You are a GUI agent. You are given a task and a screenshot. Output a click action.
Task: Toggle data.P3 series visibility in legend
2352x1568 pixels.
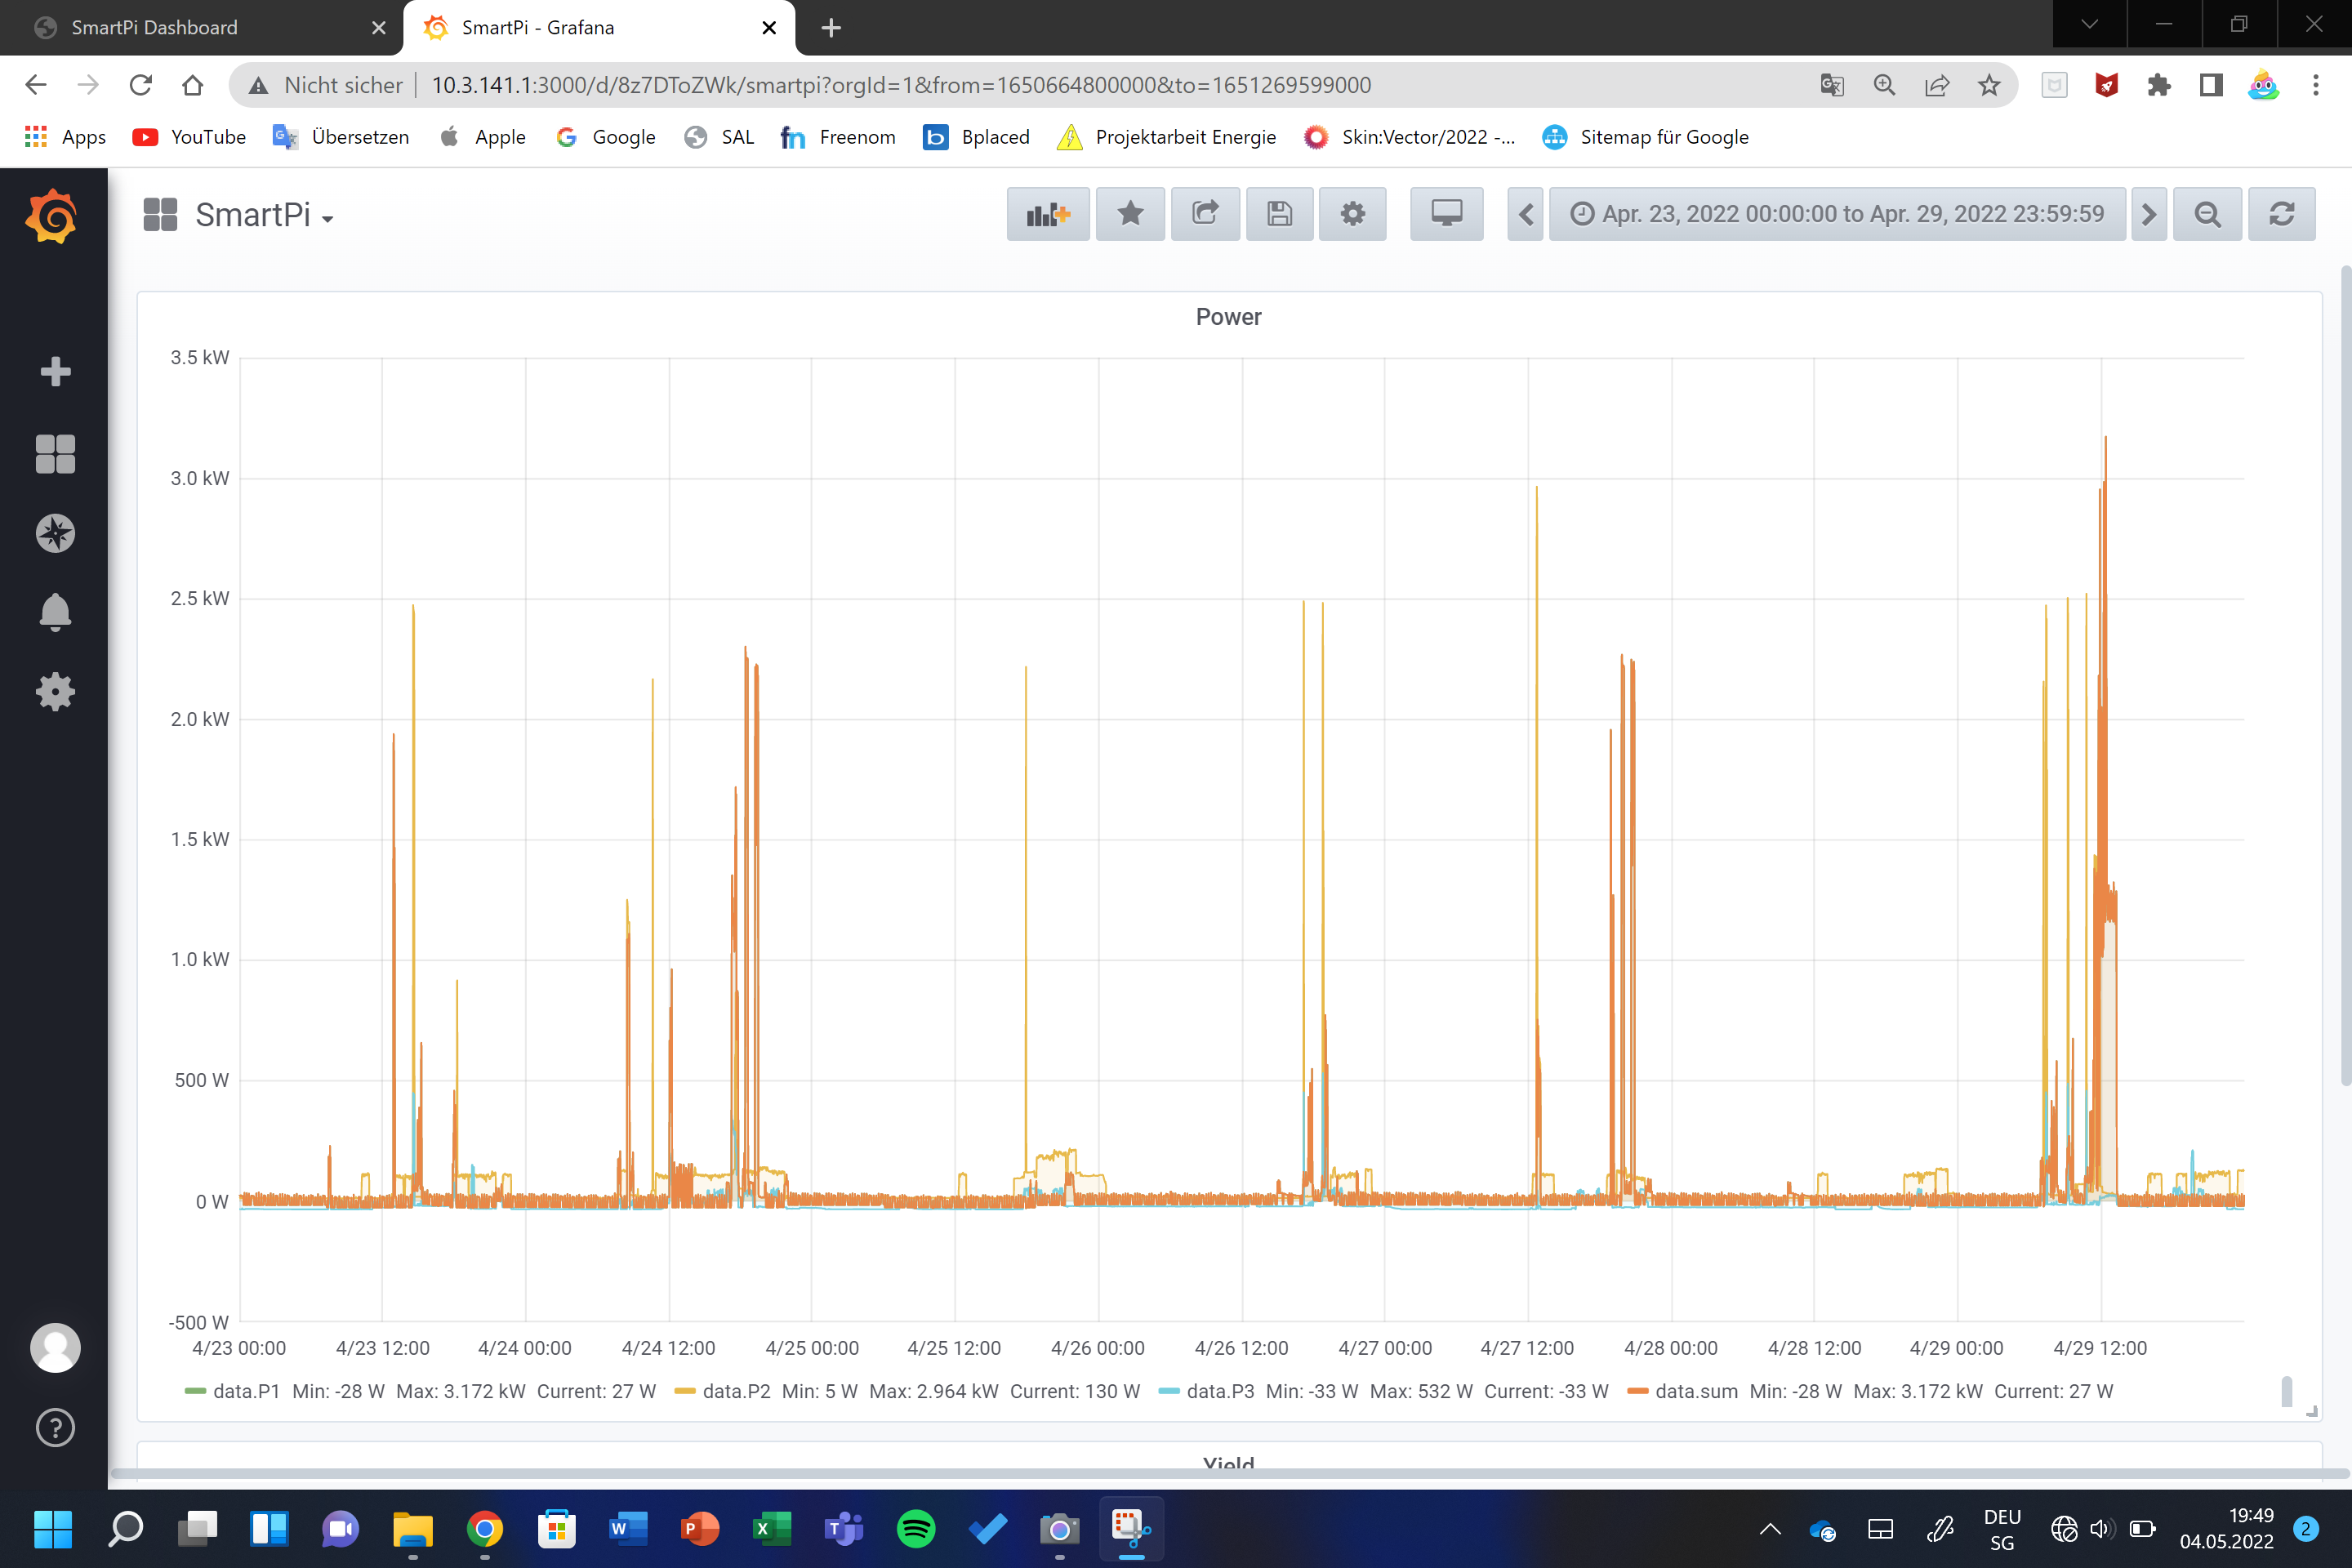tap(1219, 1391)
